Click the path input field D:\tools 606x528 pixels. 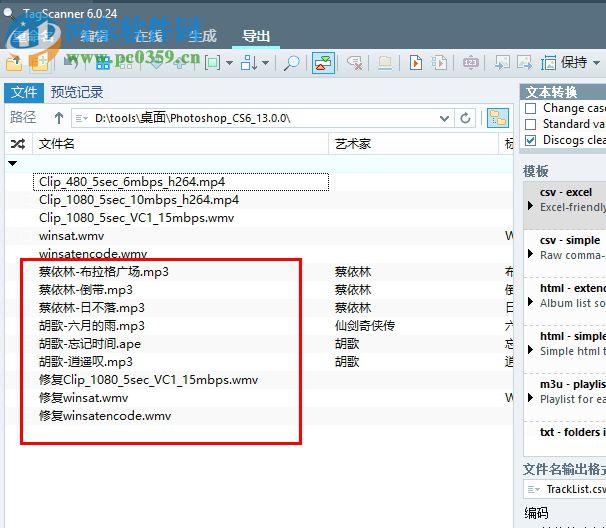coord(263,118)
